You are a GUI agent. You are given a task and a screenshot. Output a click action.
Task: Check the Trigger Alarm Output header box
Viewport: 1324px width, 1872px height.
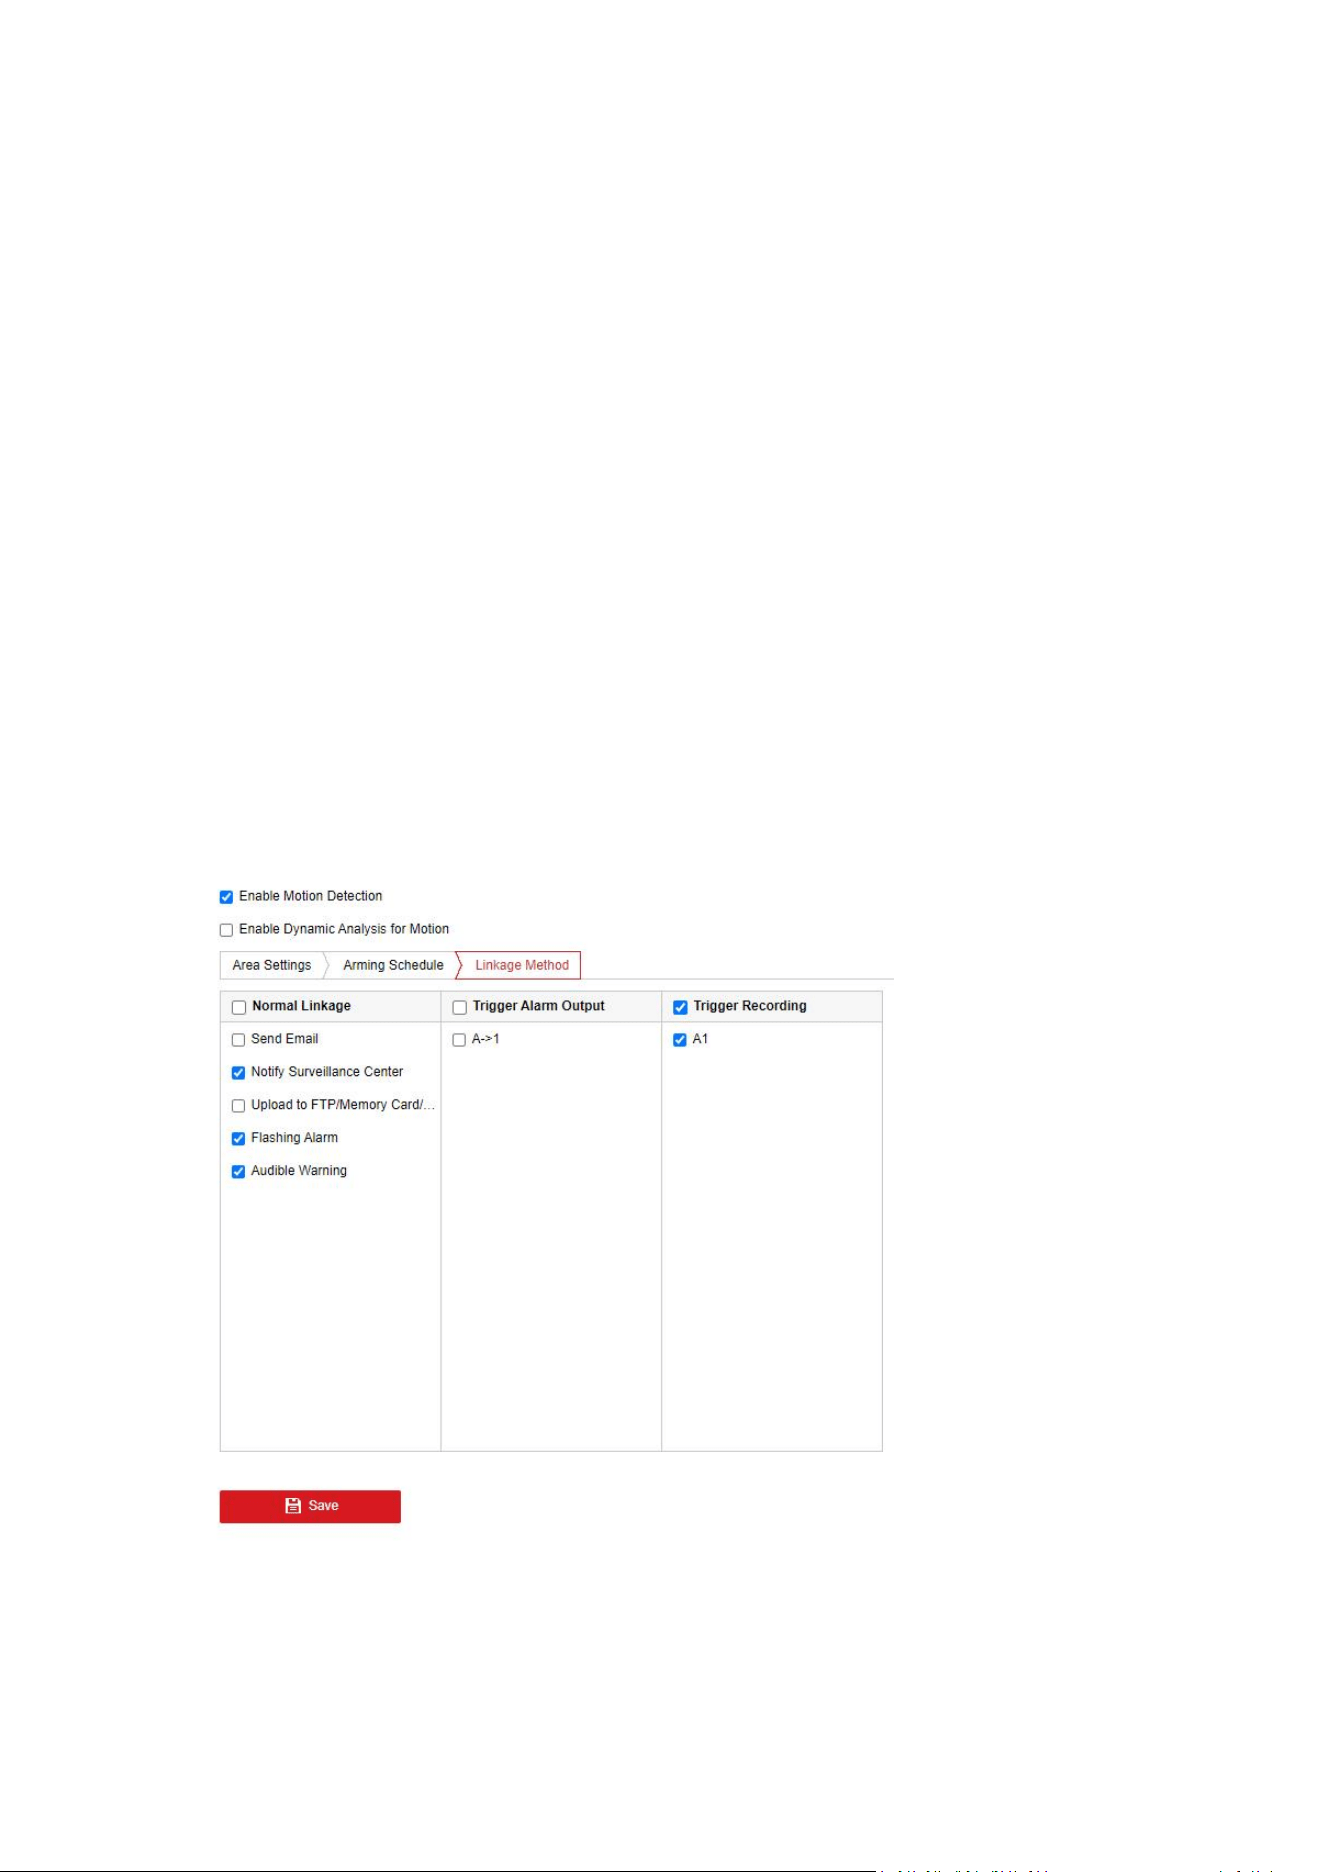460,1007
